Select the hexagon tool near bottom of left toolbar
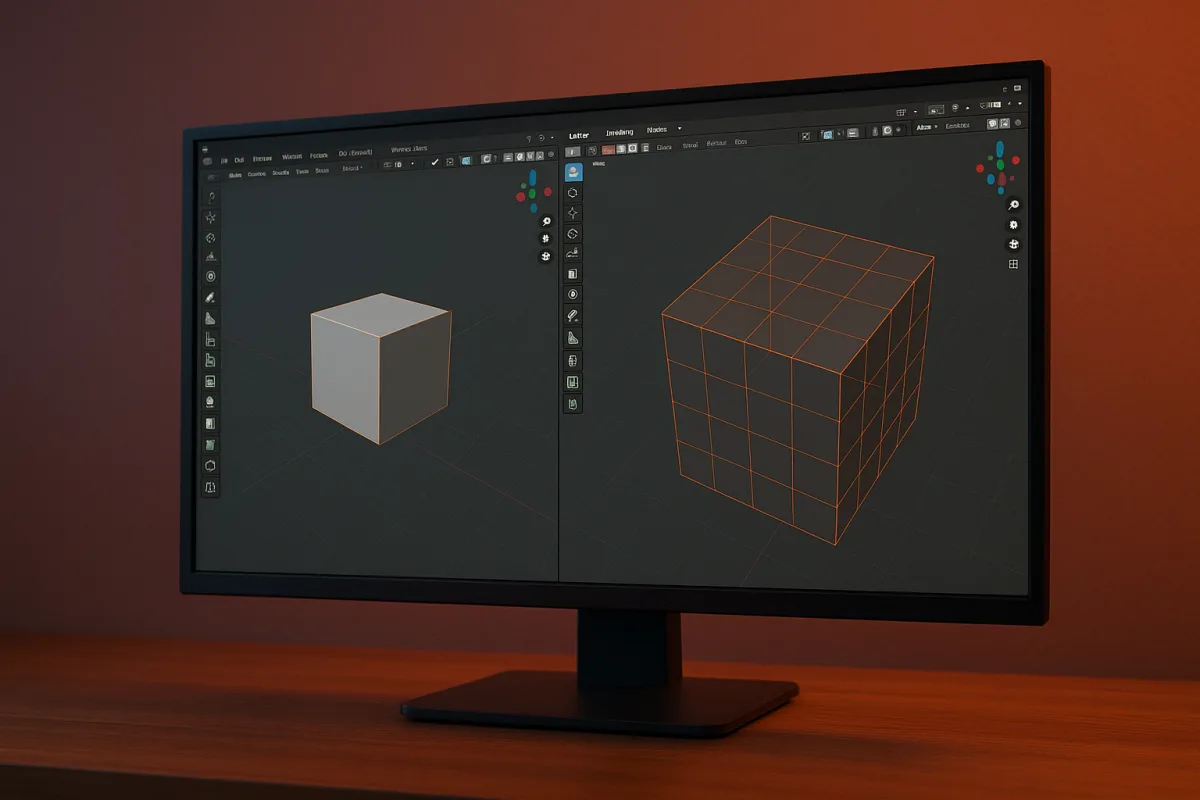 coord(211,465)
